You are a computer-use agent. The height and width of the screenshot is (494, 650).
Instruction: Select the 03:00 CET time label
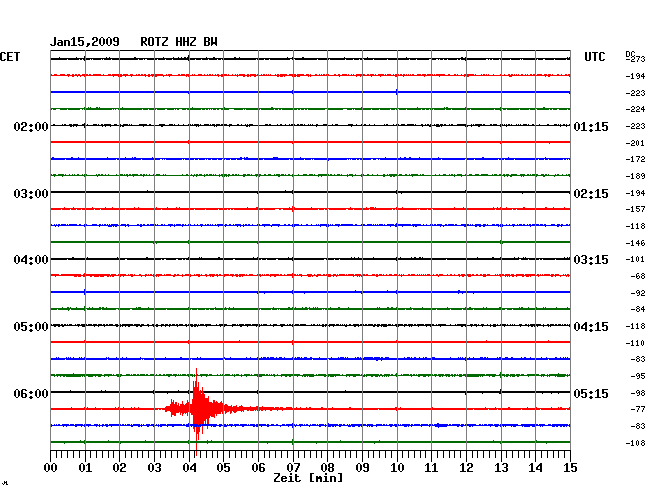pos(31,194)
